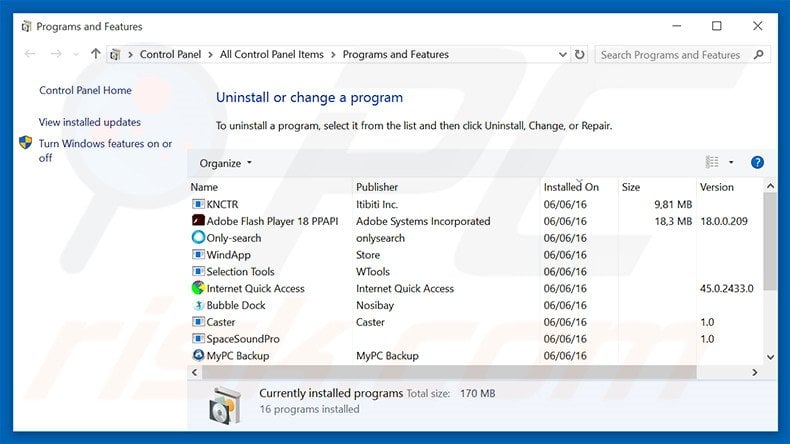Click the scroll left arrow
Viewport: 790px width, 444px height.
(195, 372)
